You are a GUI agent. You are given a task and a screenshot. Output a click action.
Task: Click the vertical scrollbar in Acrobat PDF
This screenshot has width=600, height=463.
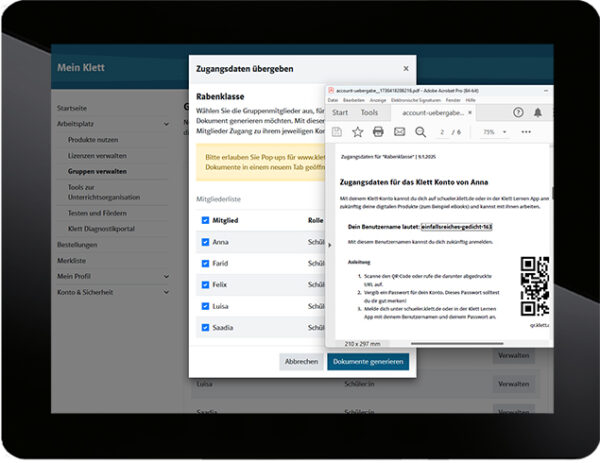[x=551, y=192]
